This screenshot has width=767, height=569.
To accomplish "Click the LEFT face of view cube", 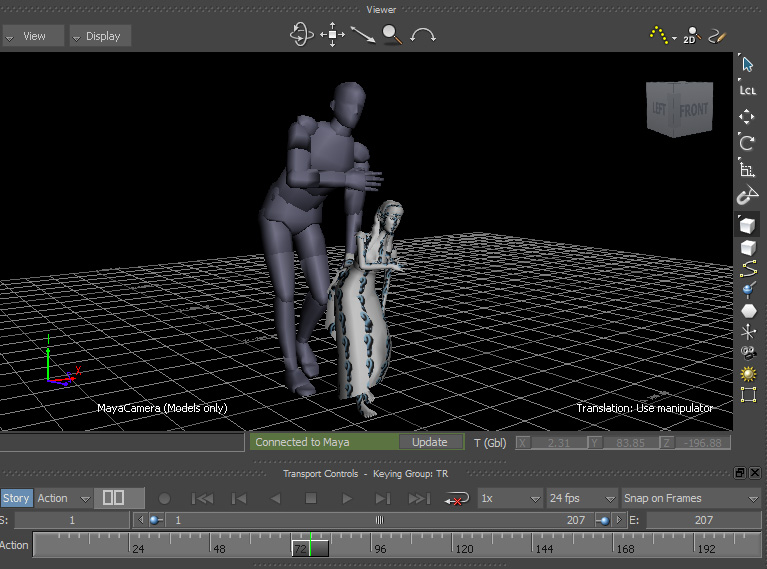I will click(x=660, y=109).
